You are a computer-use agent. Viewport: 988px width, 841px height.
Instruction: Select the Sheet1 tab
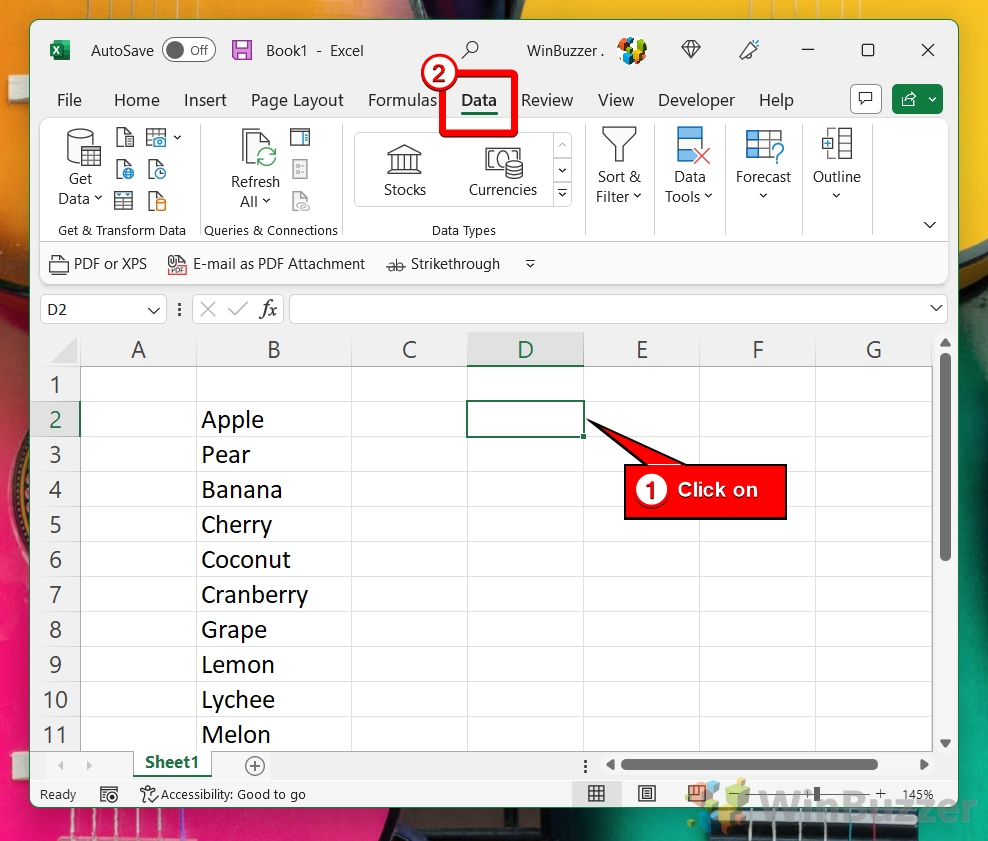pos(172,763)
